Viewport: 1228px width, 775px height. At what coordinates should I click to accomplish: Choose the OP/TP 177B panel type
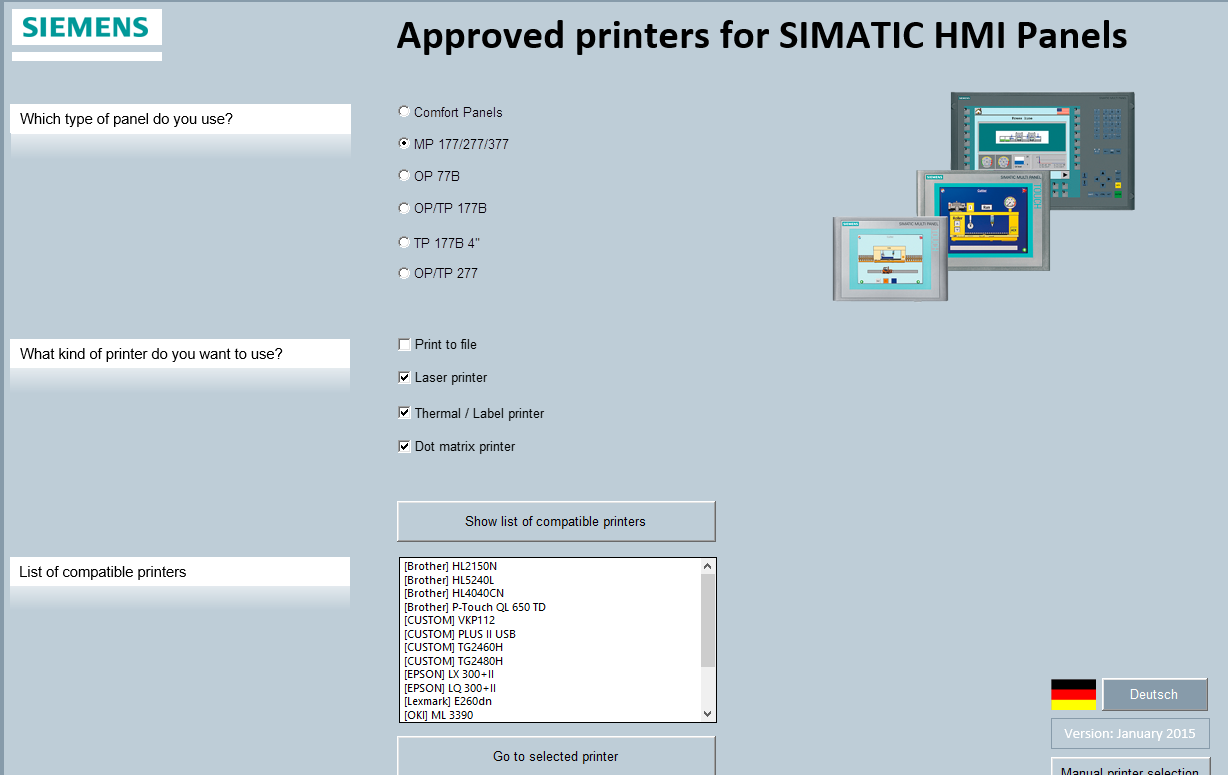(x=404, y=208)
